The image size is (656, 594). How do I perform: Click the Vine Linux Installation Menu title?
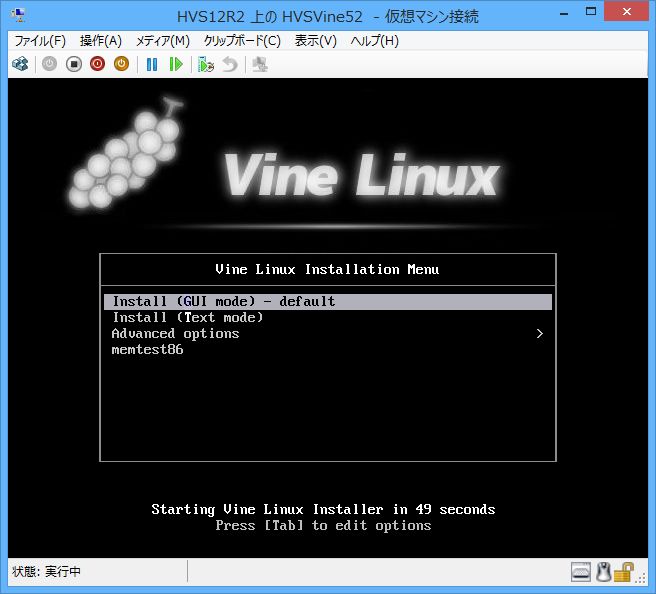327,269
